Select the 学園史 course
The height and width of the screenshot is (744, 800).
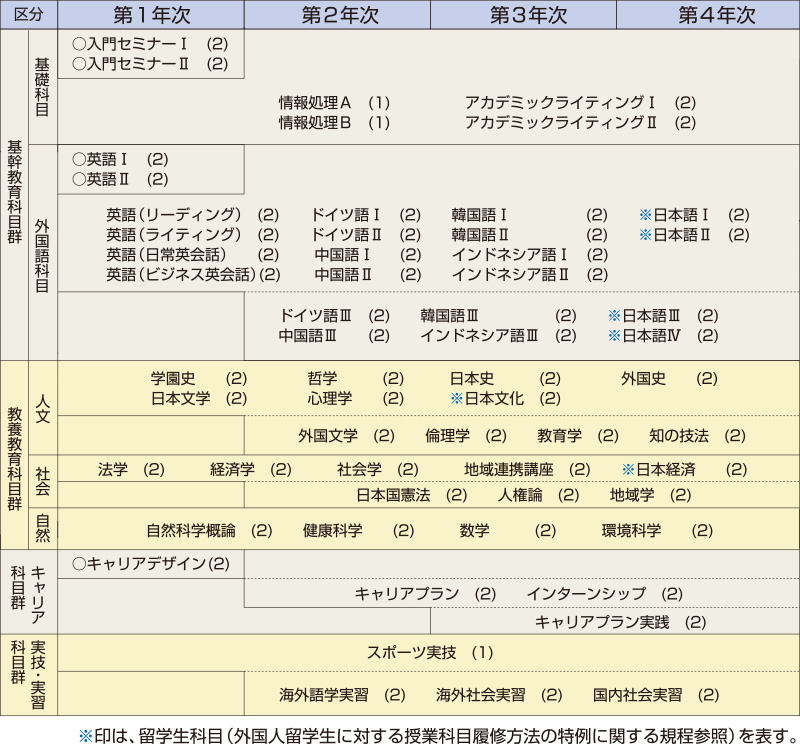(x=173, y=378)
